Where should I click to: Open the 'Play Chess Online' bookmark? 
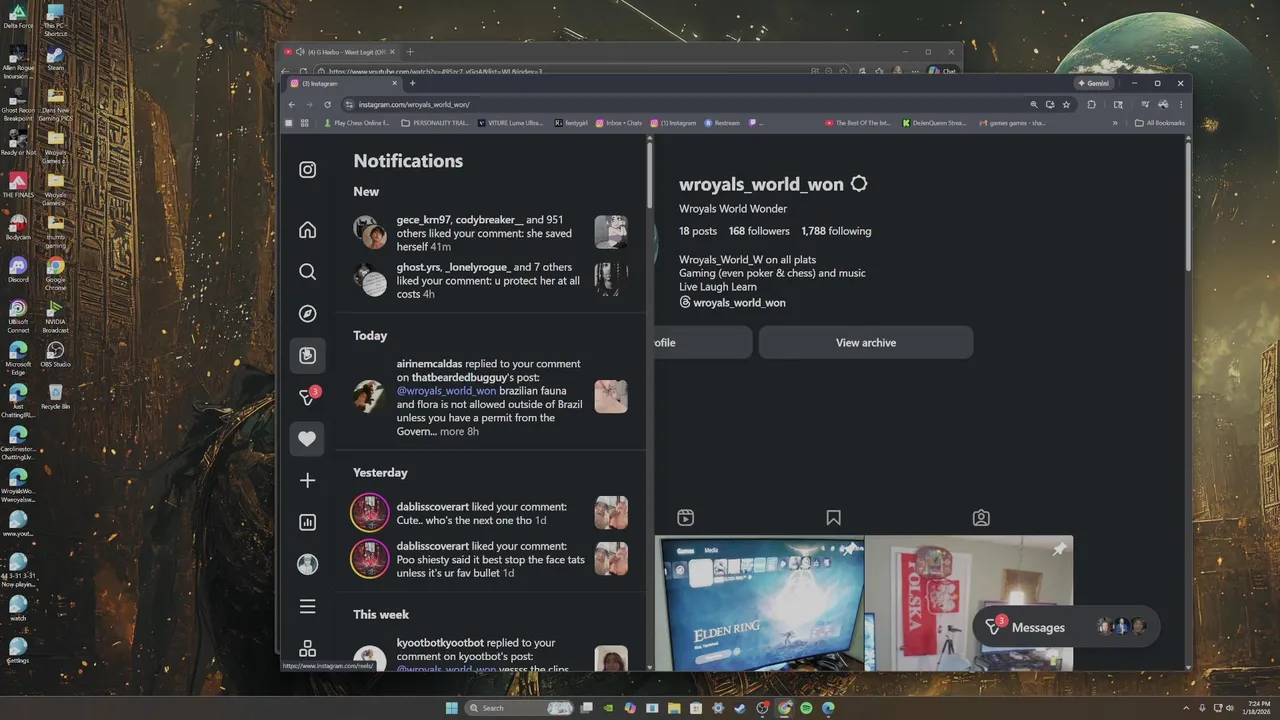click(357, 123)
